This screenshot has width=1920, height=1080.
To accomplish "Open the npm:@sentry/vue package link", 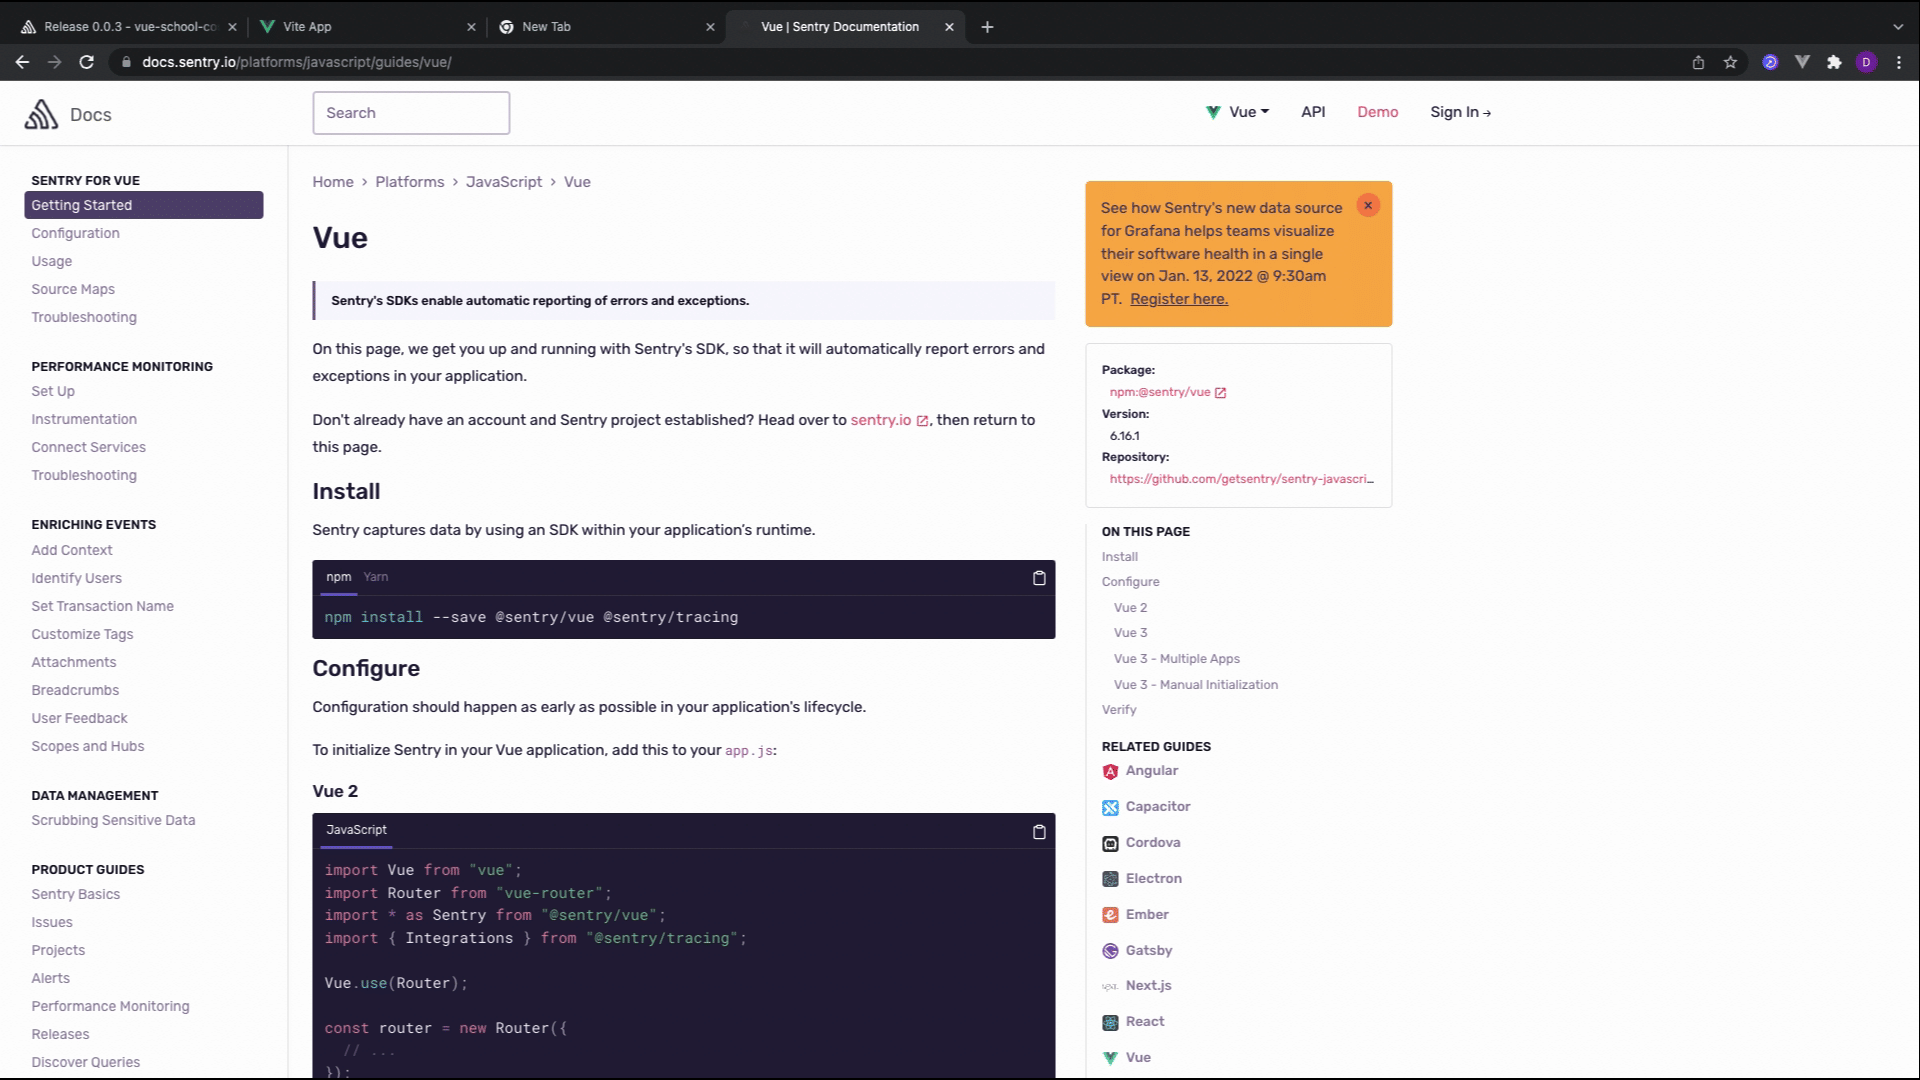I will coord(1167,392).
